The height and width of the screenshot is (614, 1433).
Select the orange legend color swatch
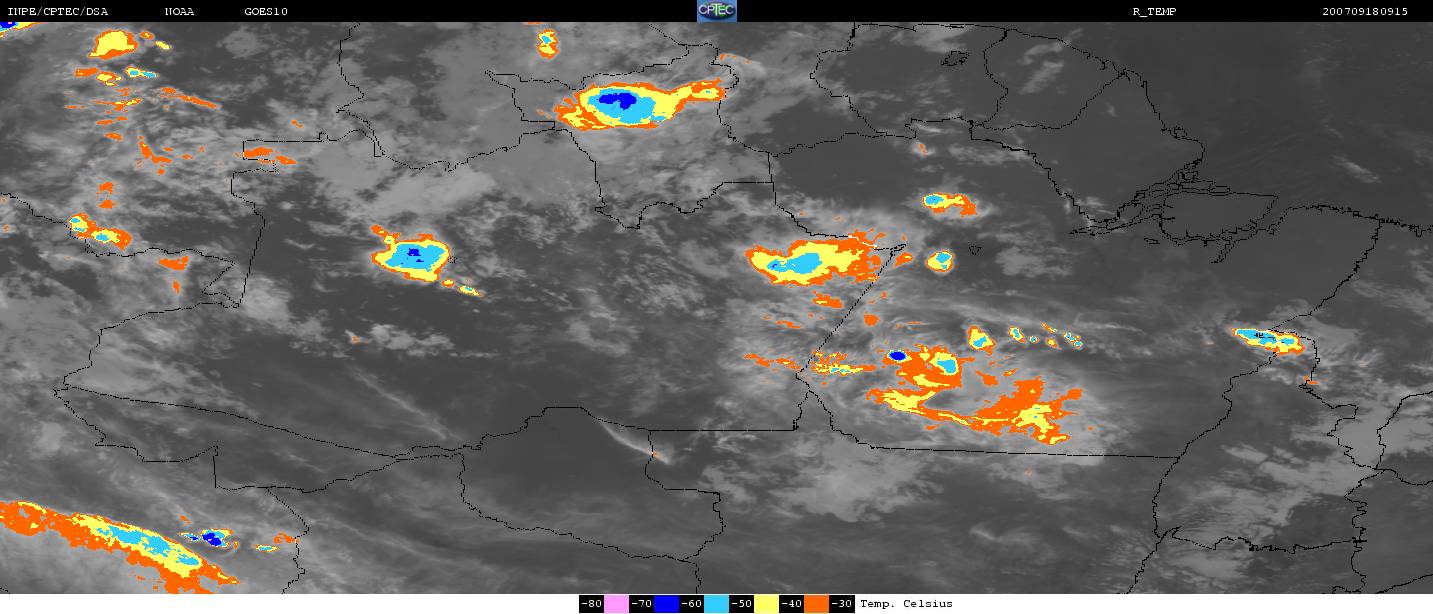(817, 604)
